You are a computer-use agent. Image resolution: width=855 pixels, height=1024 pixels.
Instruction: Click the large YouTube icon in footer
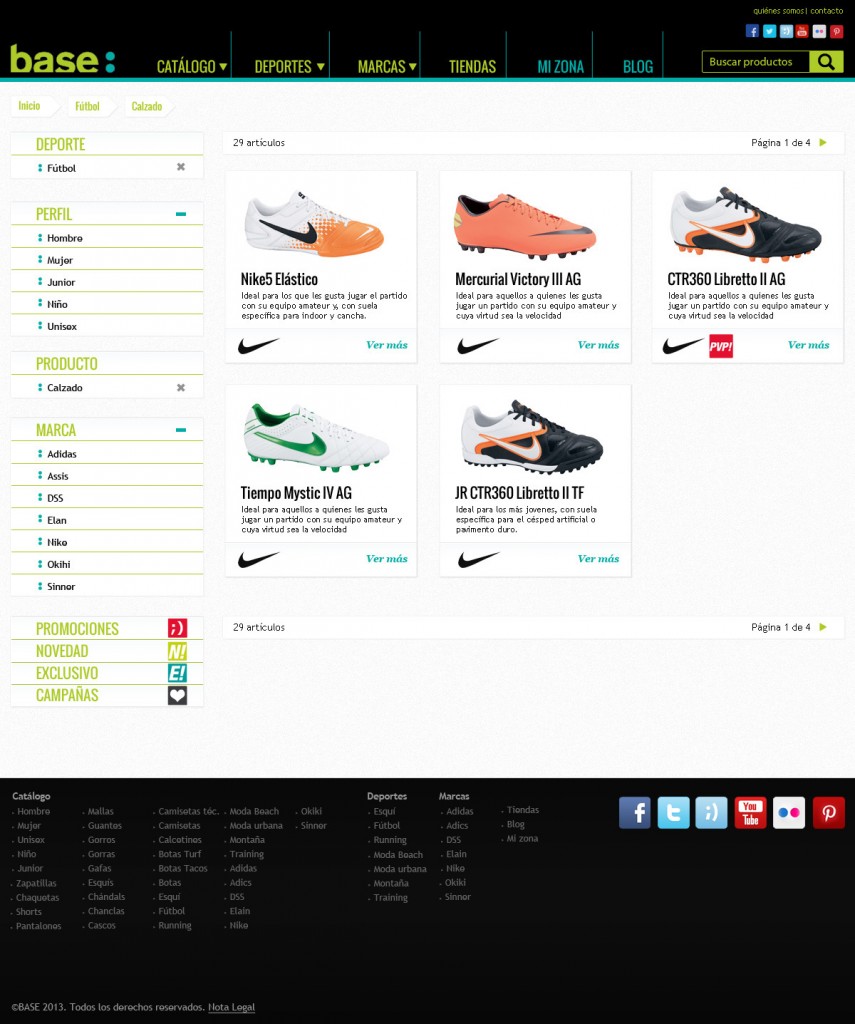[750, 812]
